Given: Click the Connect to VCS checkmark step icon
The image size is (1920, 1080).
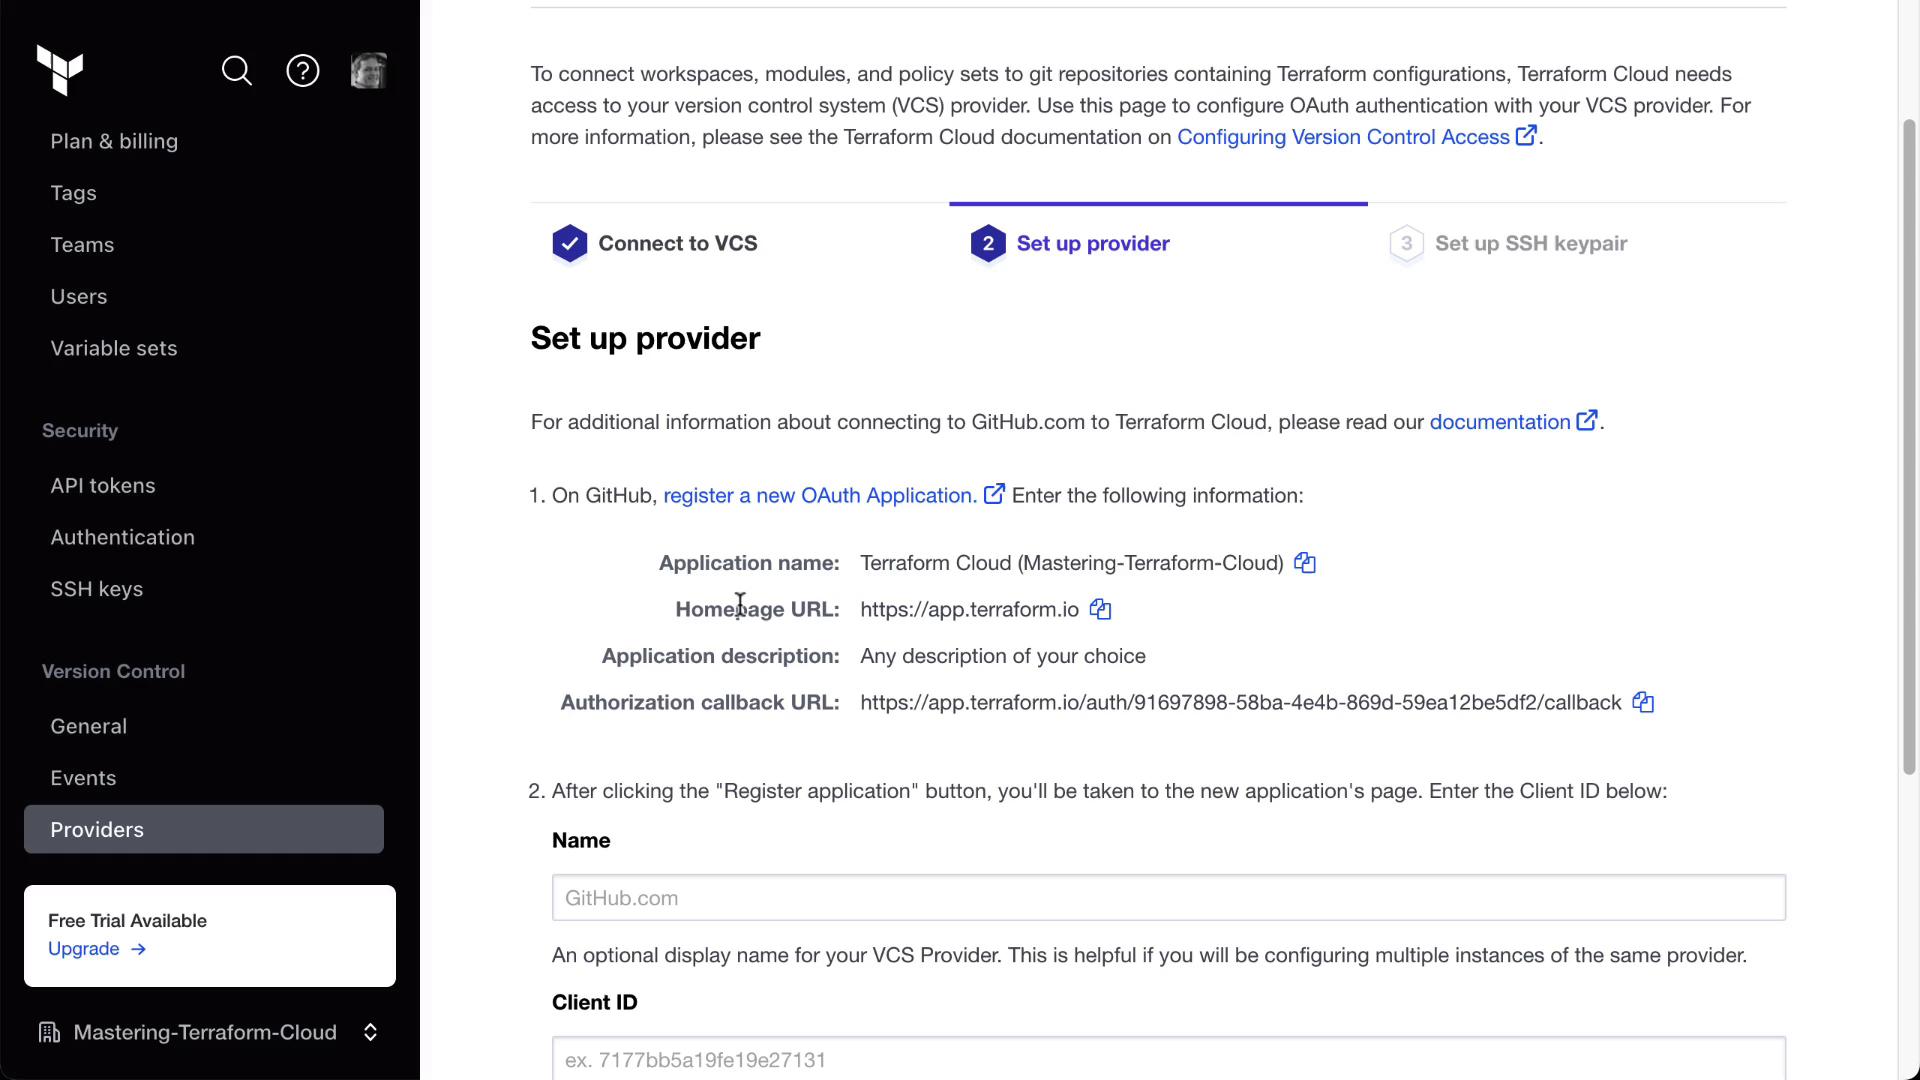Looking at the screenshot, I should 570,244.
